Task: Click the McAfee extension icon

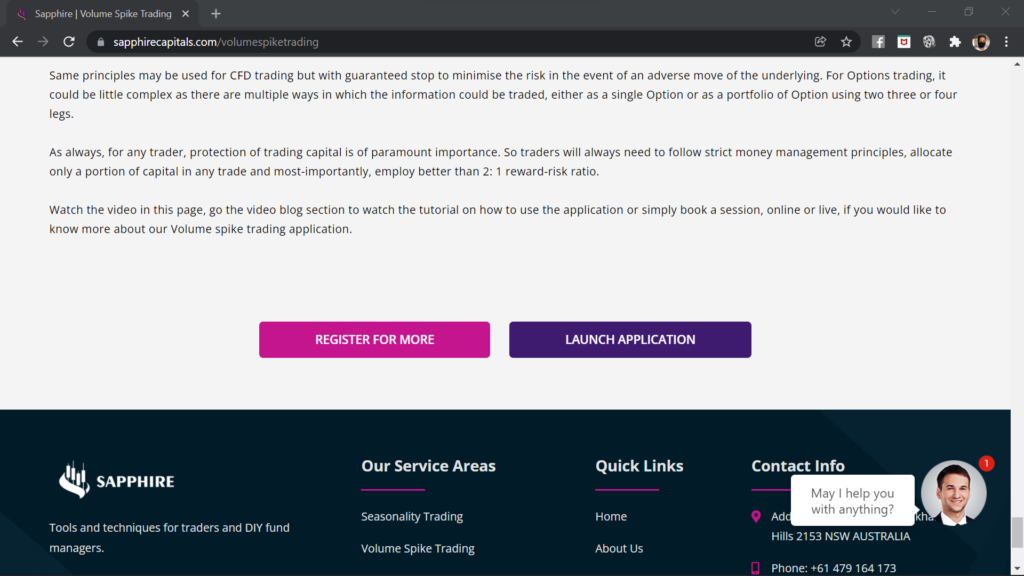Action: pos(904,42)
